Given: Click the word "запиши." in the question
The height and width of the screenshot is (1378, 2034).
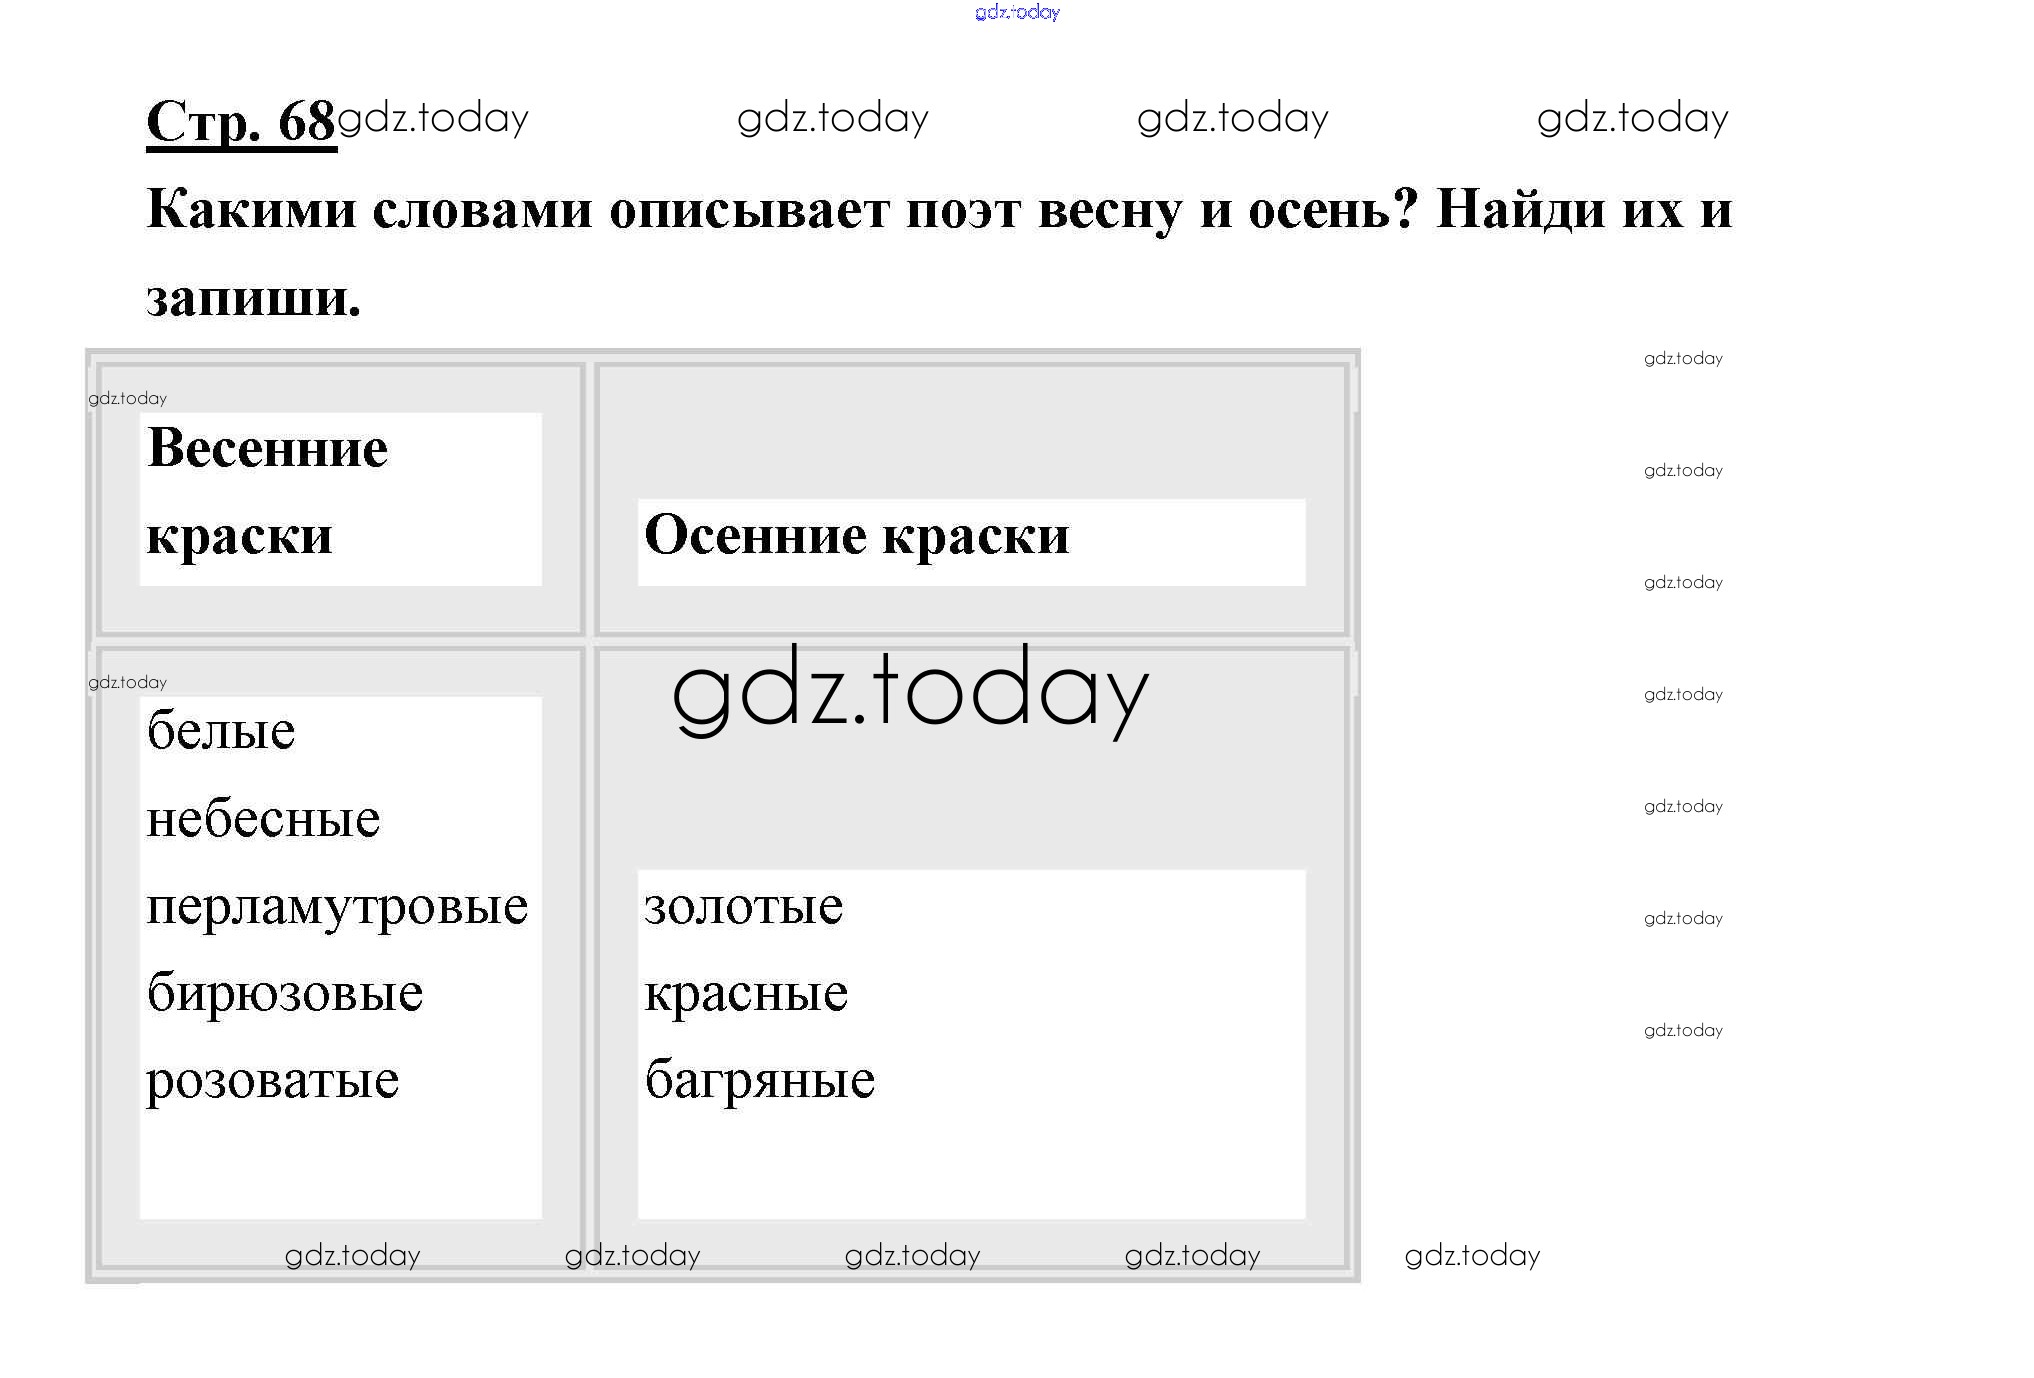Looking at the screenshot, I should [253, 298].
